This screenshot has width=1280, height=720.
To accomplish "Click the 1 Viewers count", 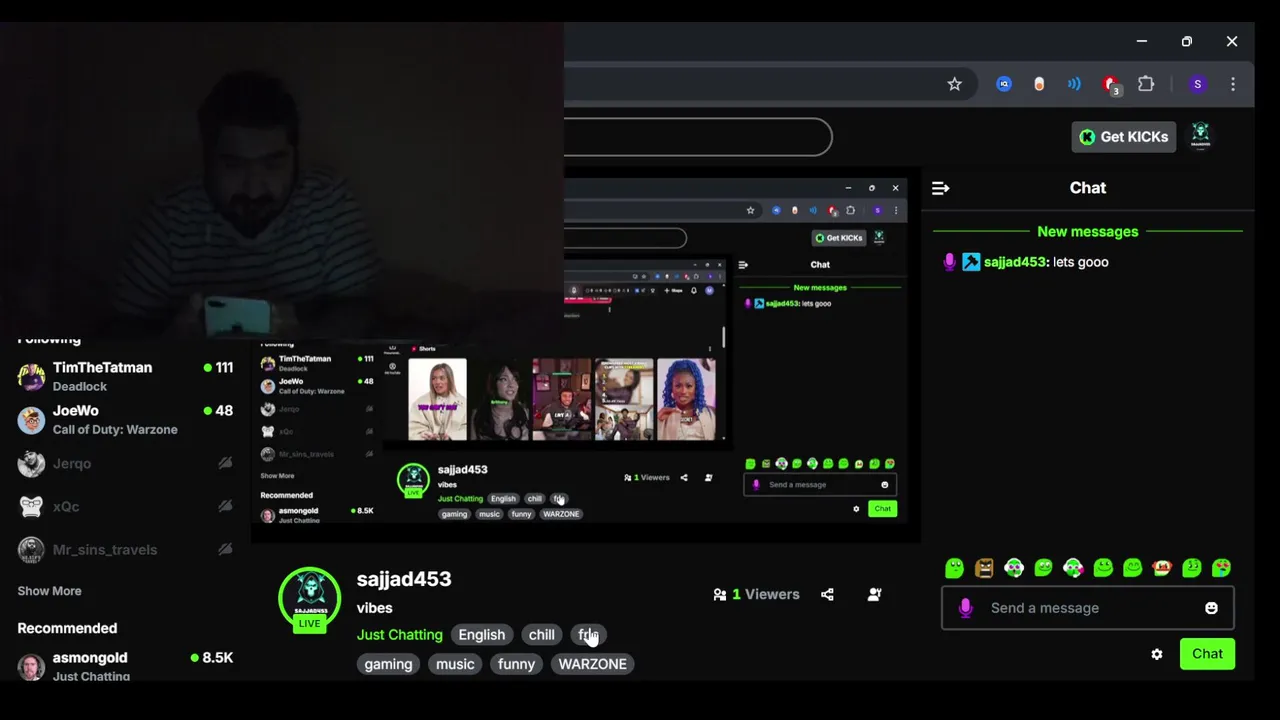I will tap(756, 594).
